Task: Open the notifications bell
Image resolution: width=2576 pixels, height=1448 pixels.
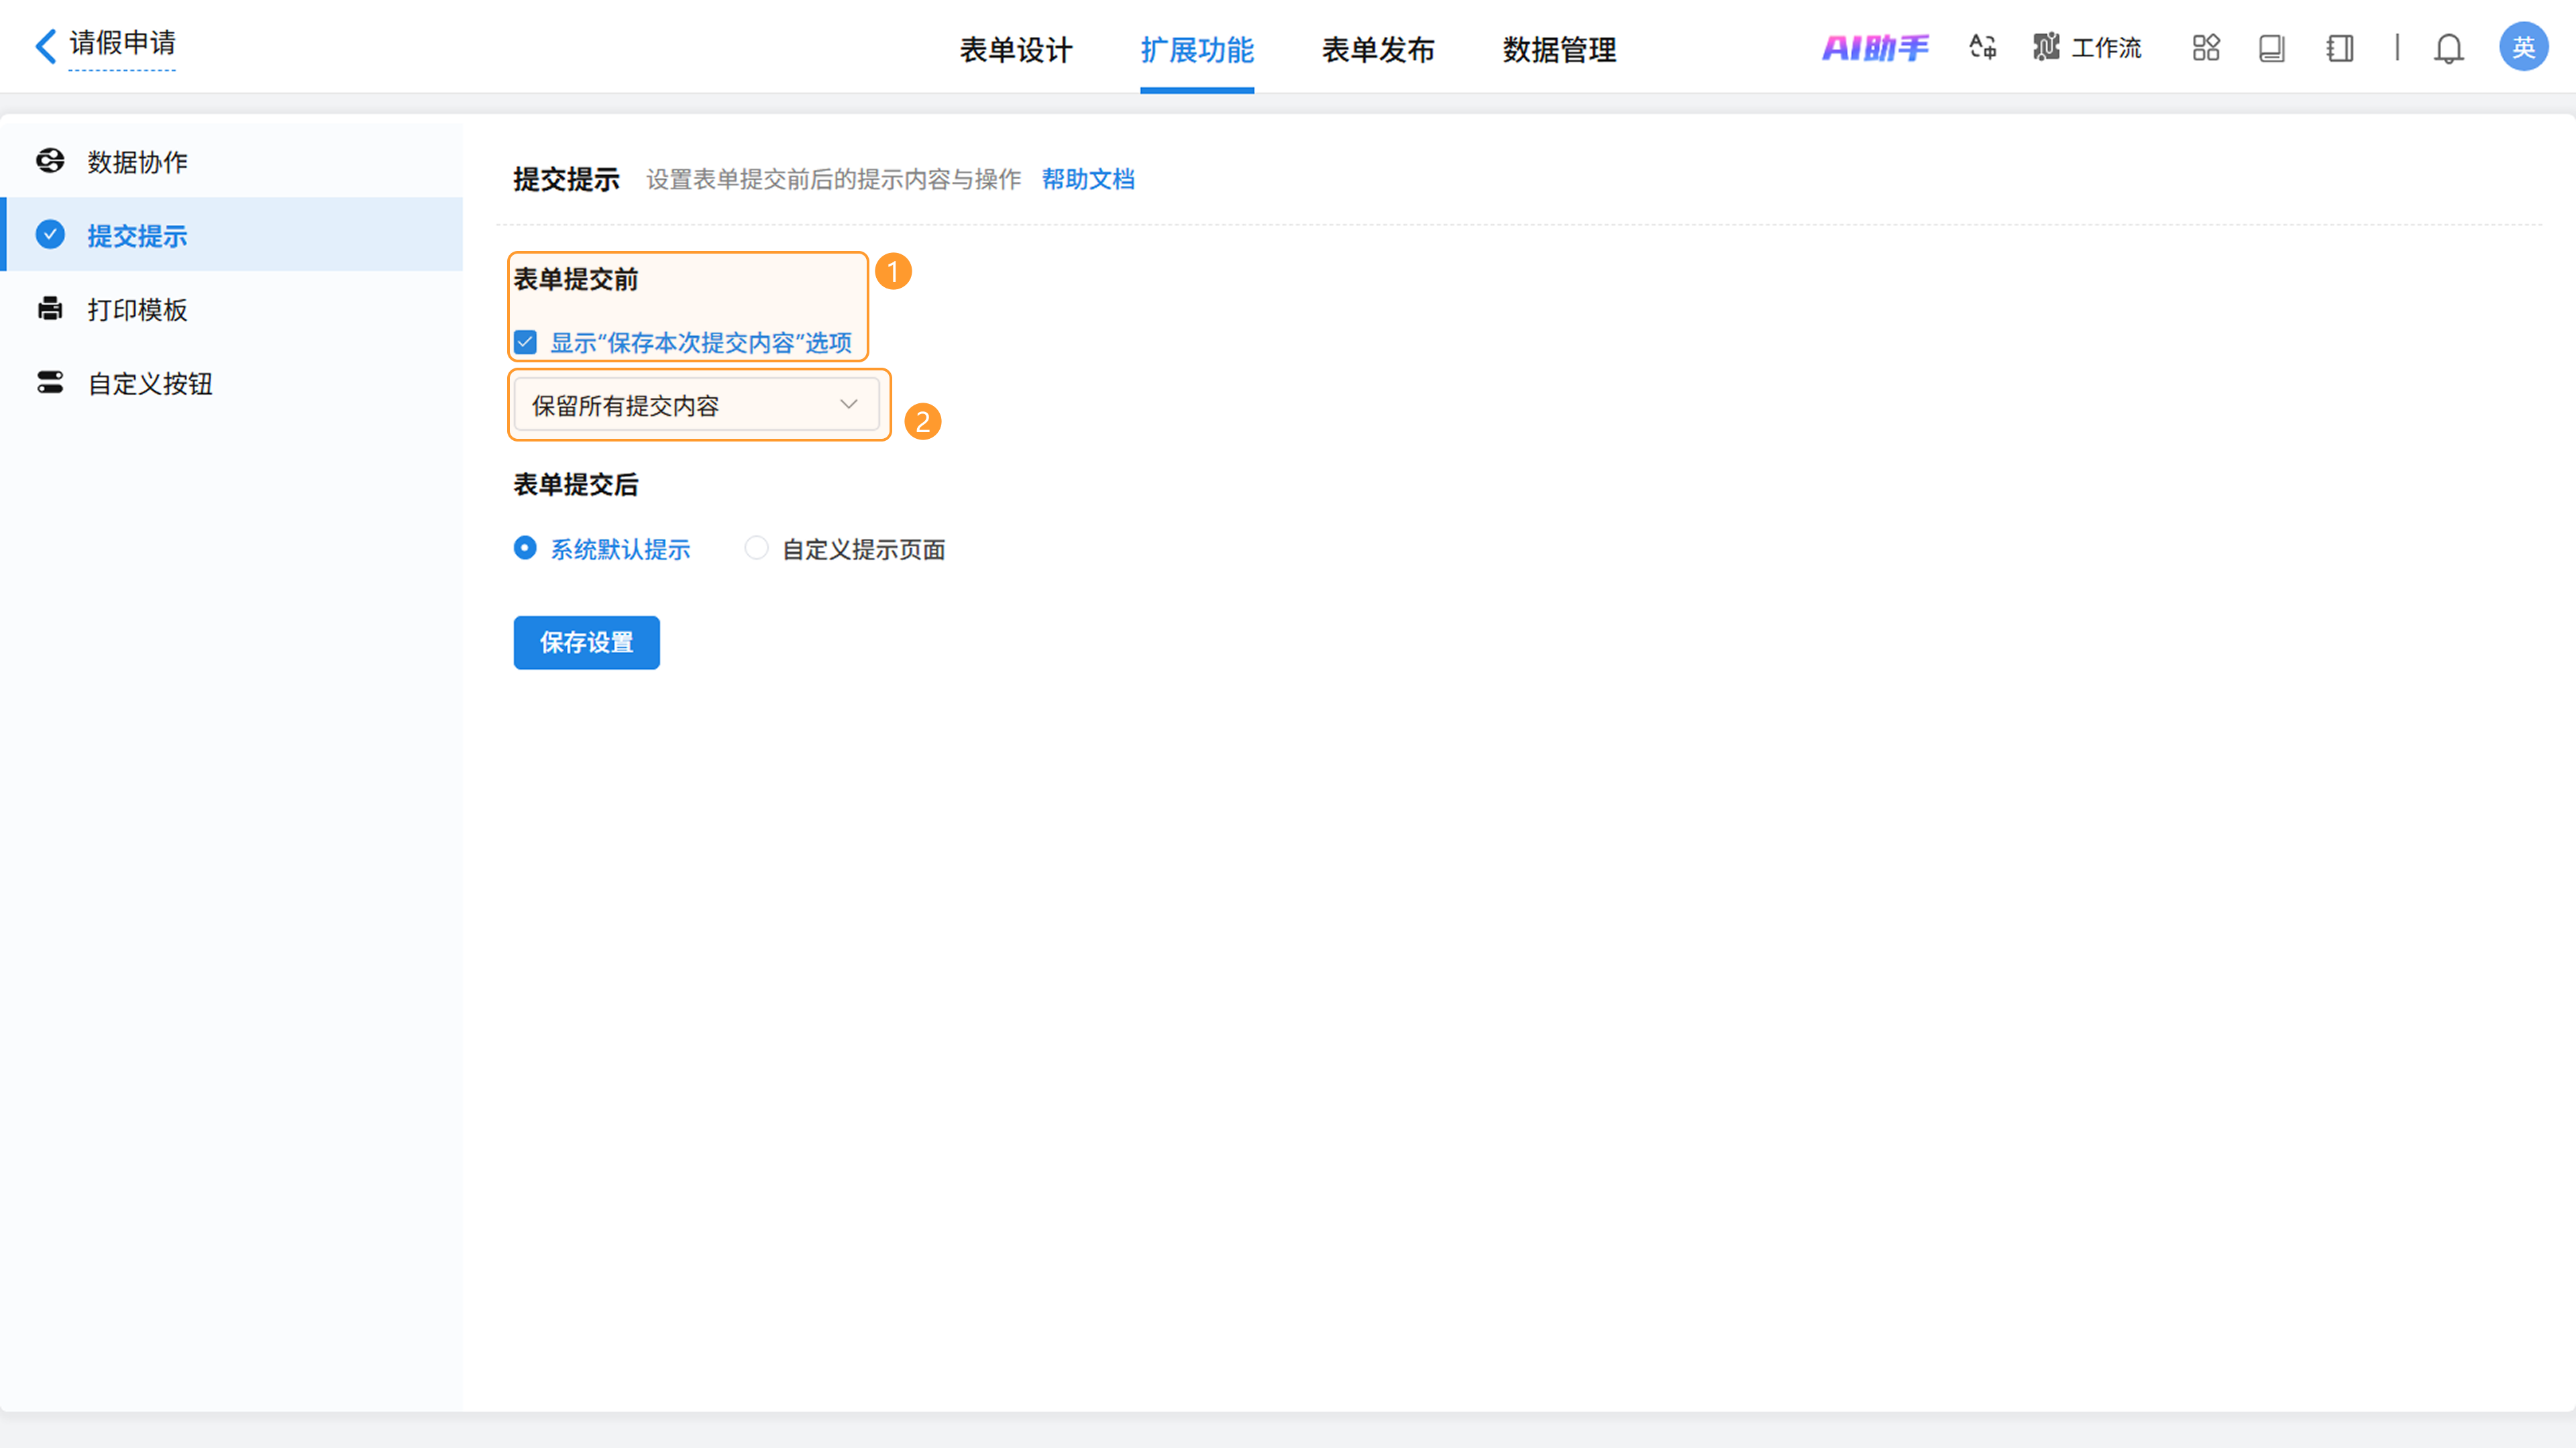Action: tap(2448, 48)
